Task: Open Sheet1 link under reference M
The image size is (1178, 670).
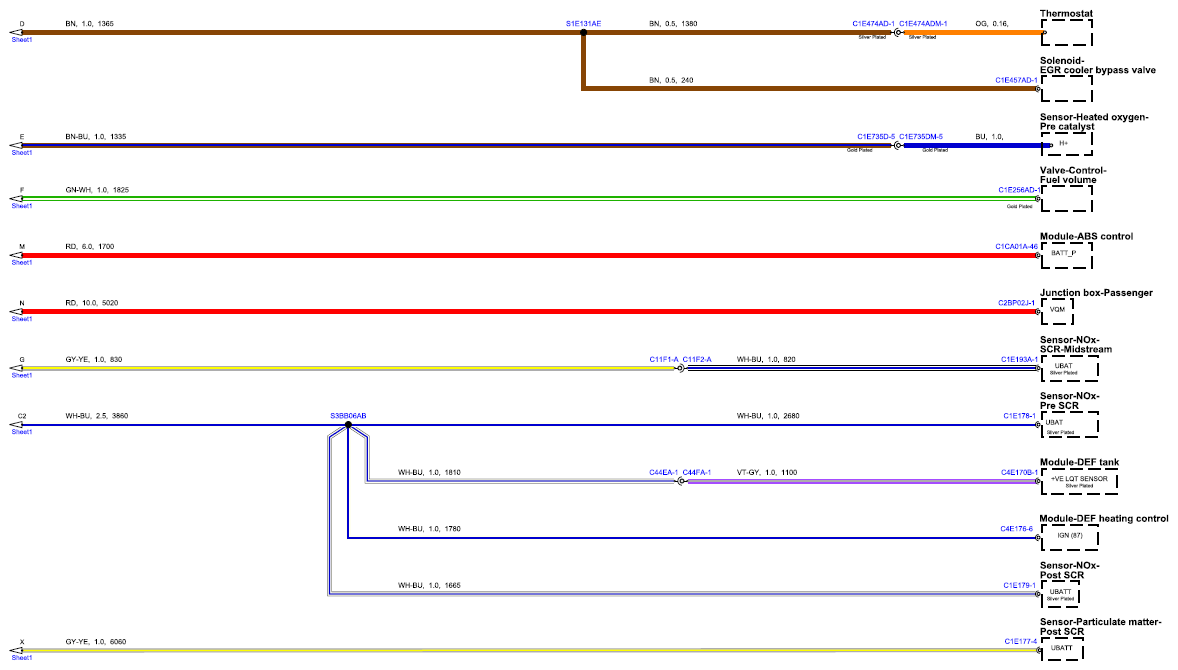Action: [22, 262]
